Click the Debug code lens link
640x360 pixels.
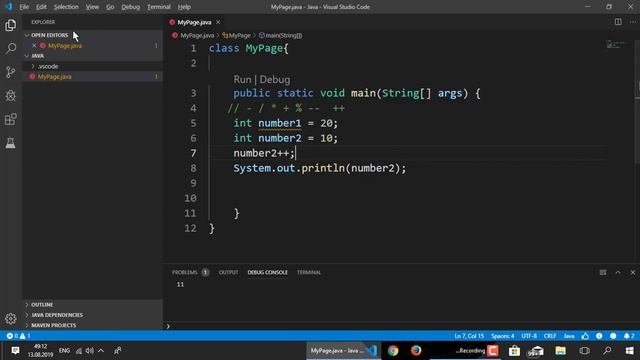tap(275, 79)
